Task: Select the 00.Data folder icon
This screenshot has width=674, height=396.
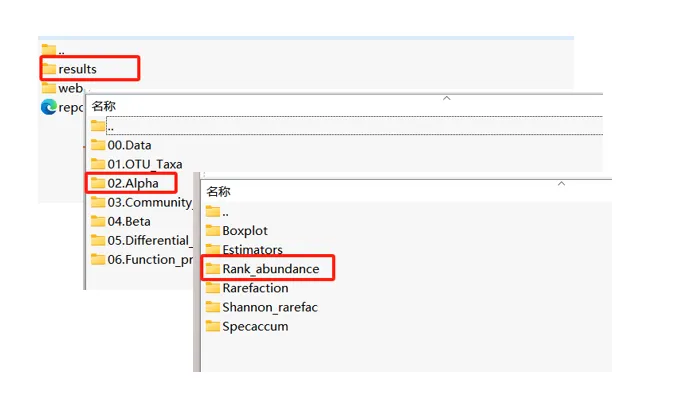Action: click(98, 145)
